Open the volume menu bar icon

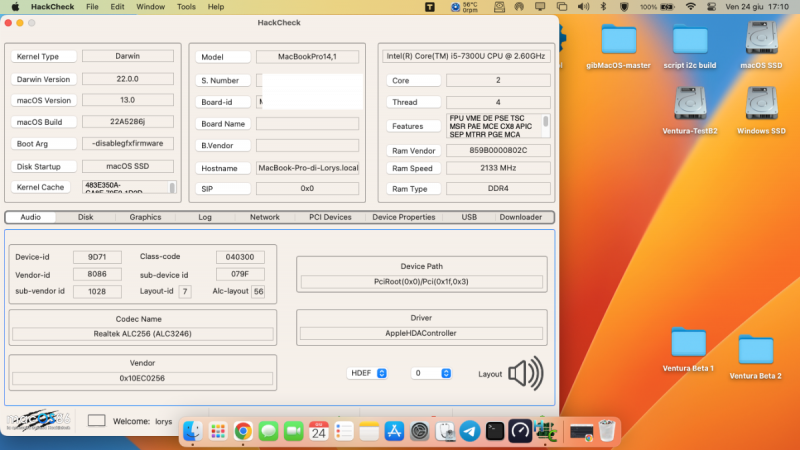pyautogui.click(x=583, y=7)
